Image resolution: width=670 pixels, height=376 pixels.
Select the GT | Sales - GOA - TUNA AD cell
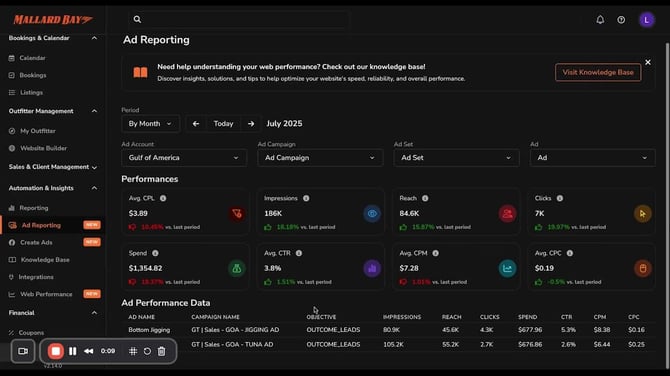(232, 344)
